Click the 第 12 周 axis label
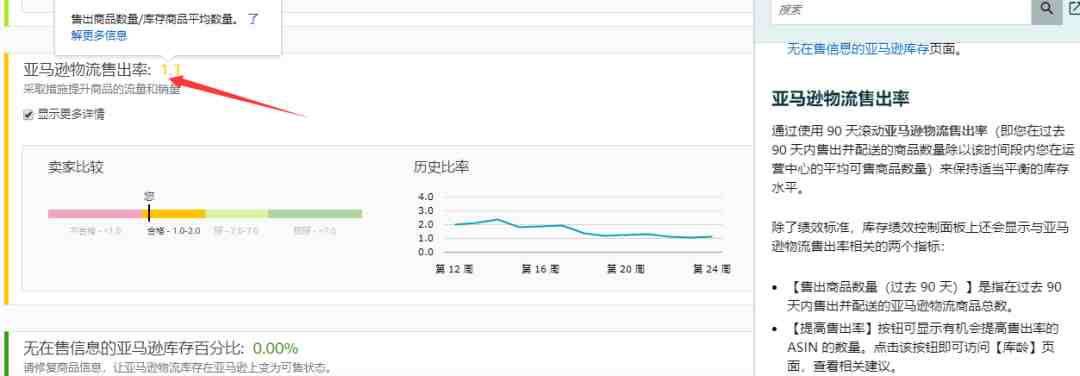The image size is (1080, 376). click(454, 269)
